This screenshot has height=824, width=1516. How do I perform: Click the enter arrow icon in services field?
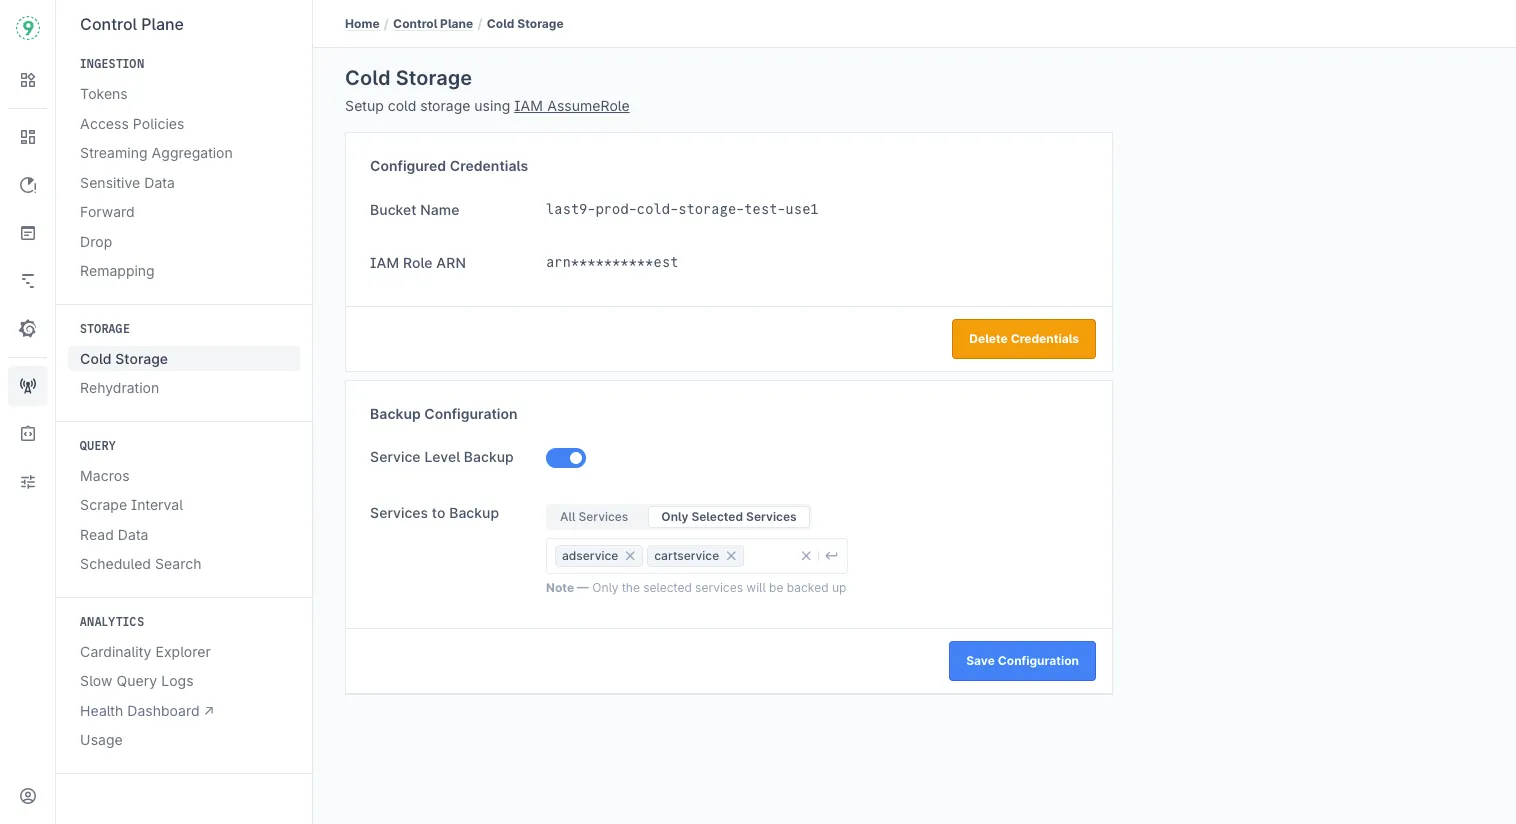coord(831,556)
